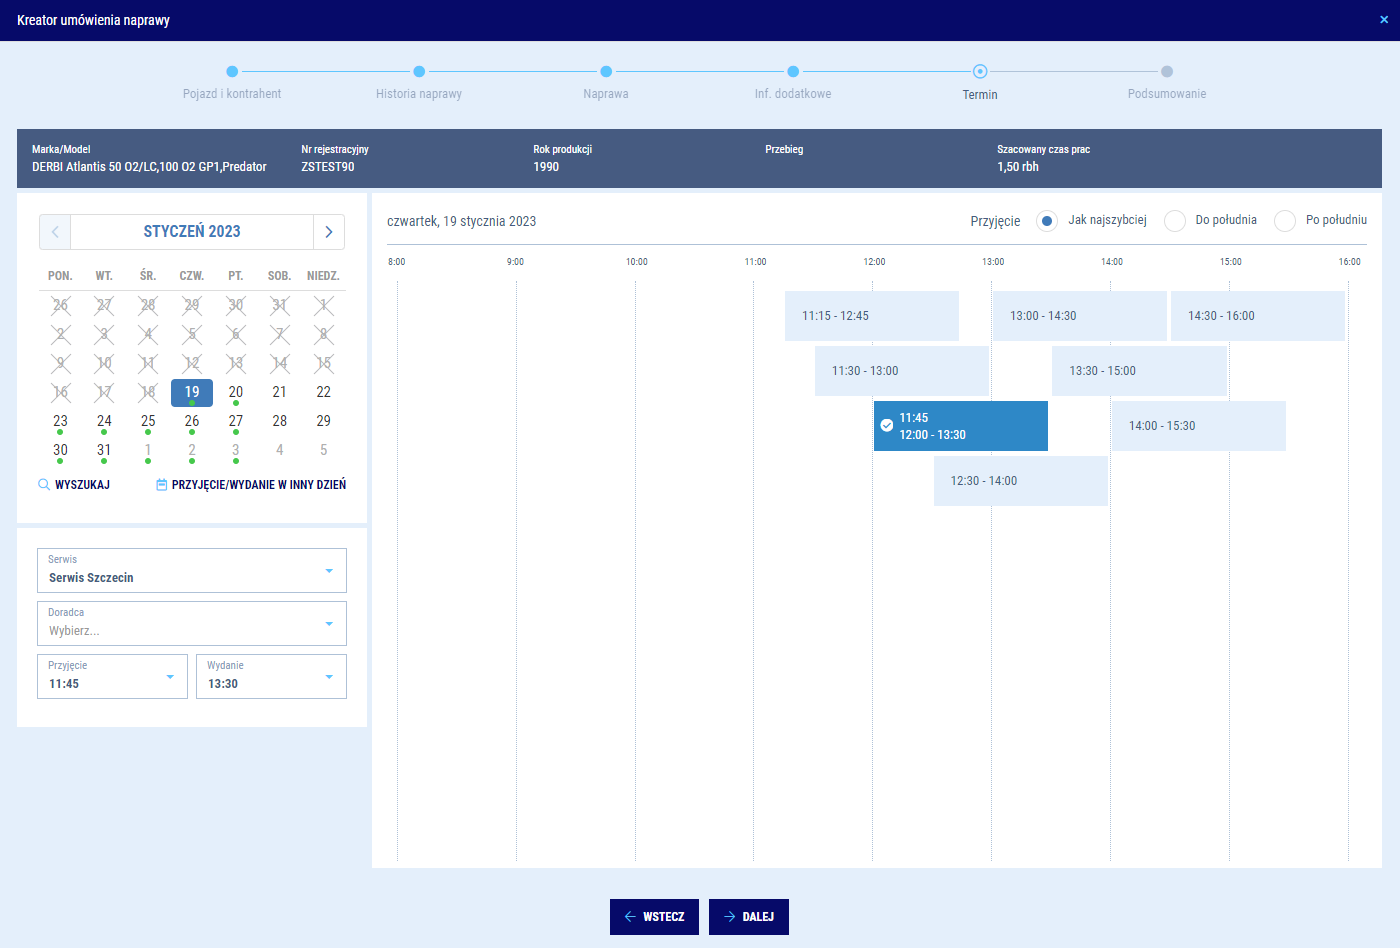Screen dimensions: 1400x948
Task: Go to previous month with left chevron
Action: [55, 232]
